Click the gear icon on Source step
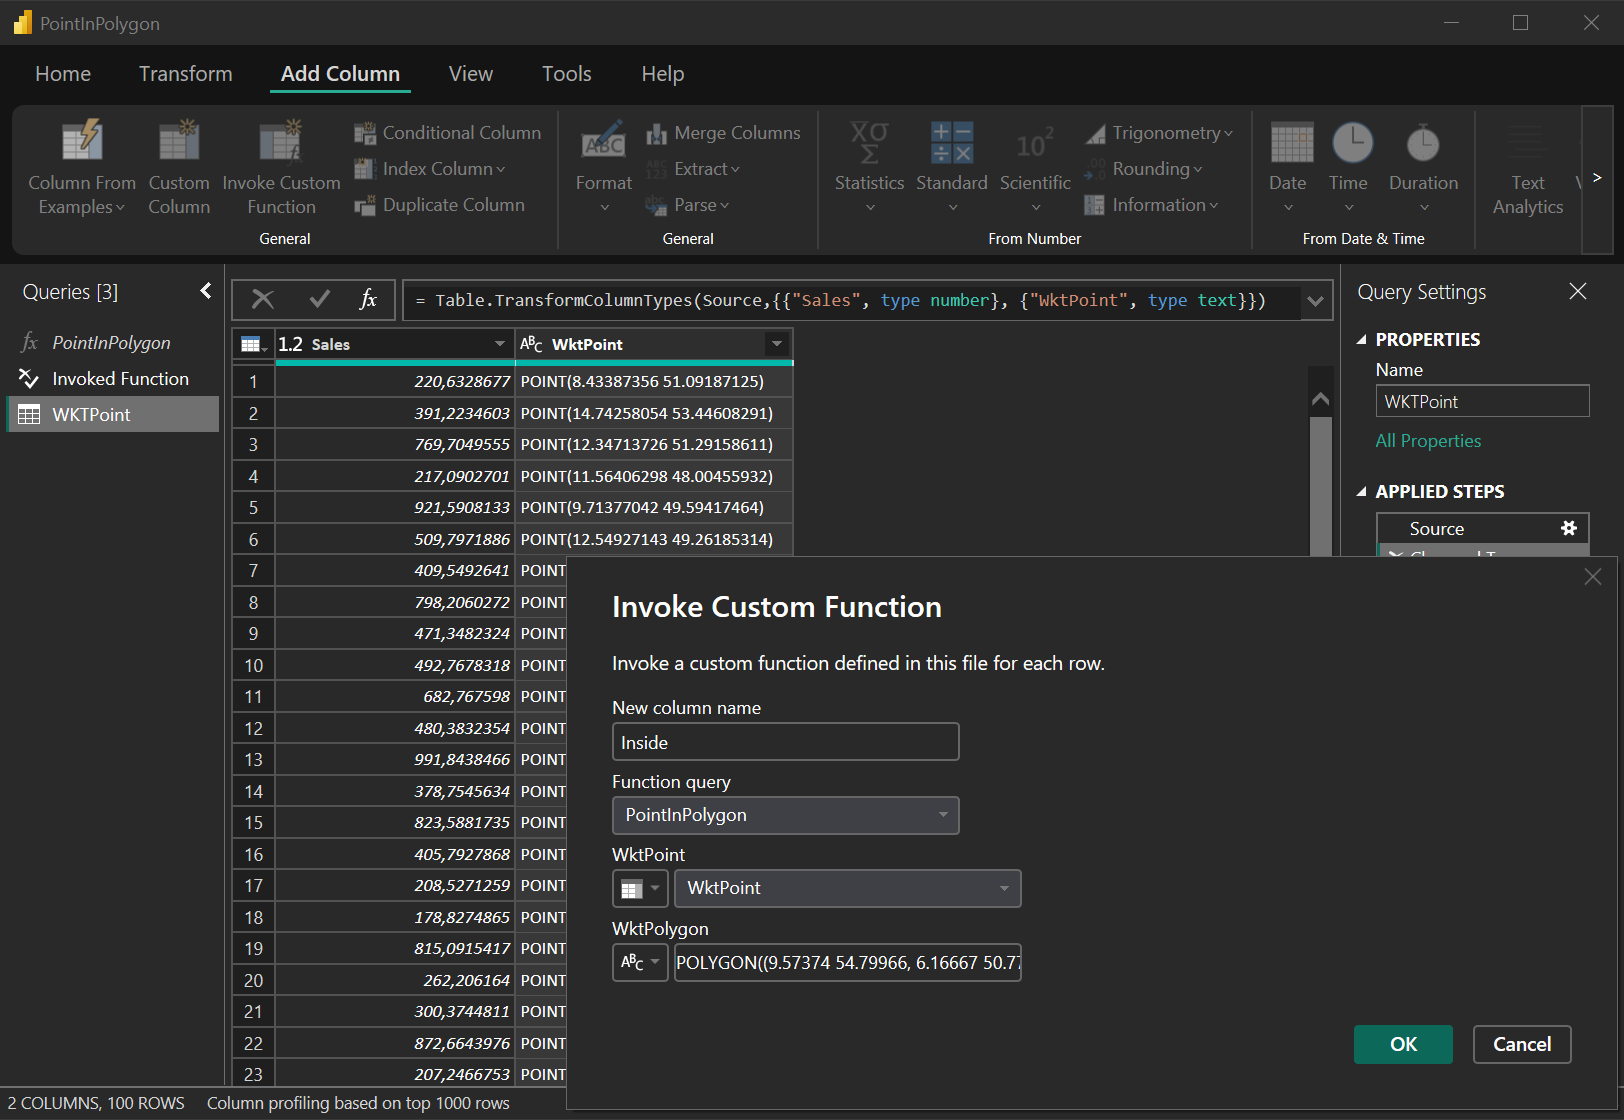The width and height of the screenshot is (1624, 1120). point(1568,528)
